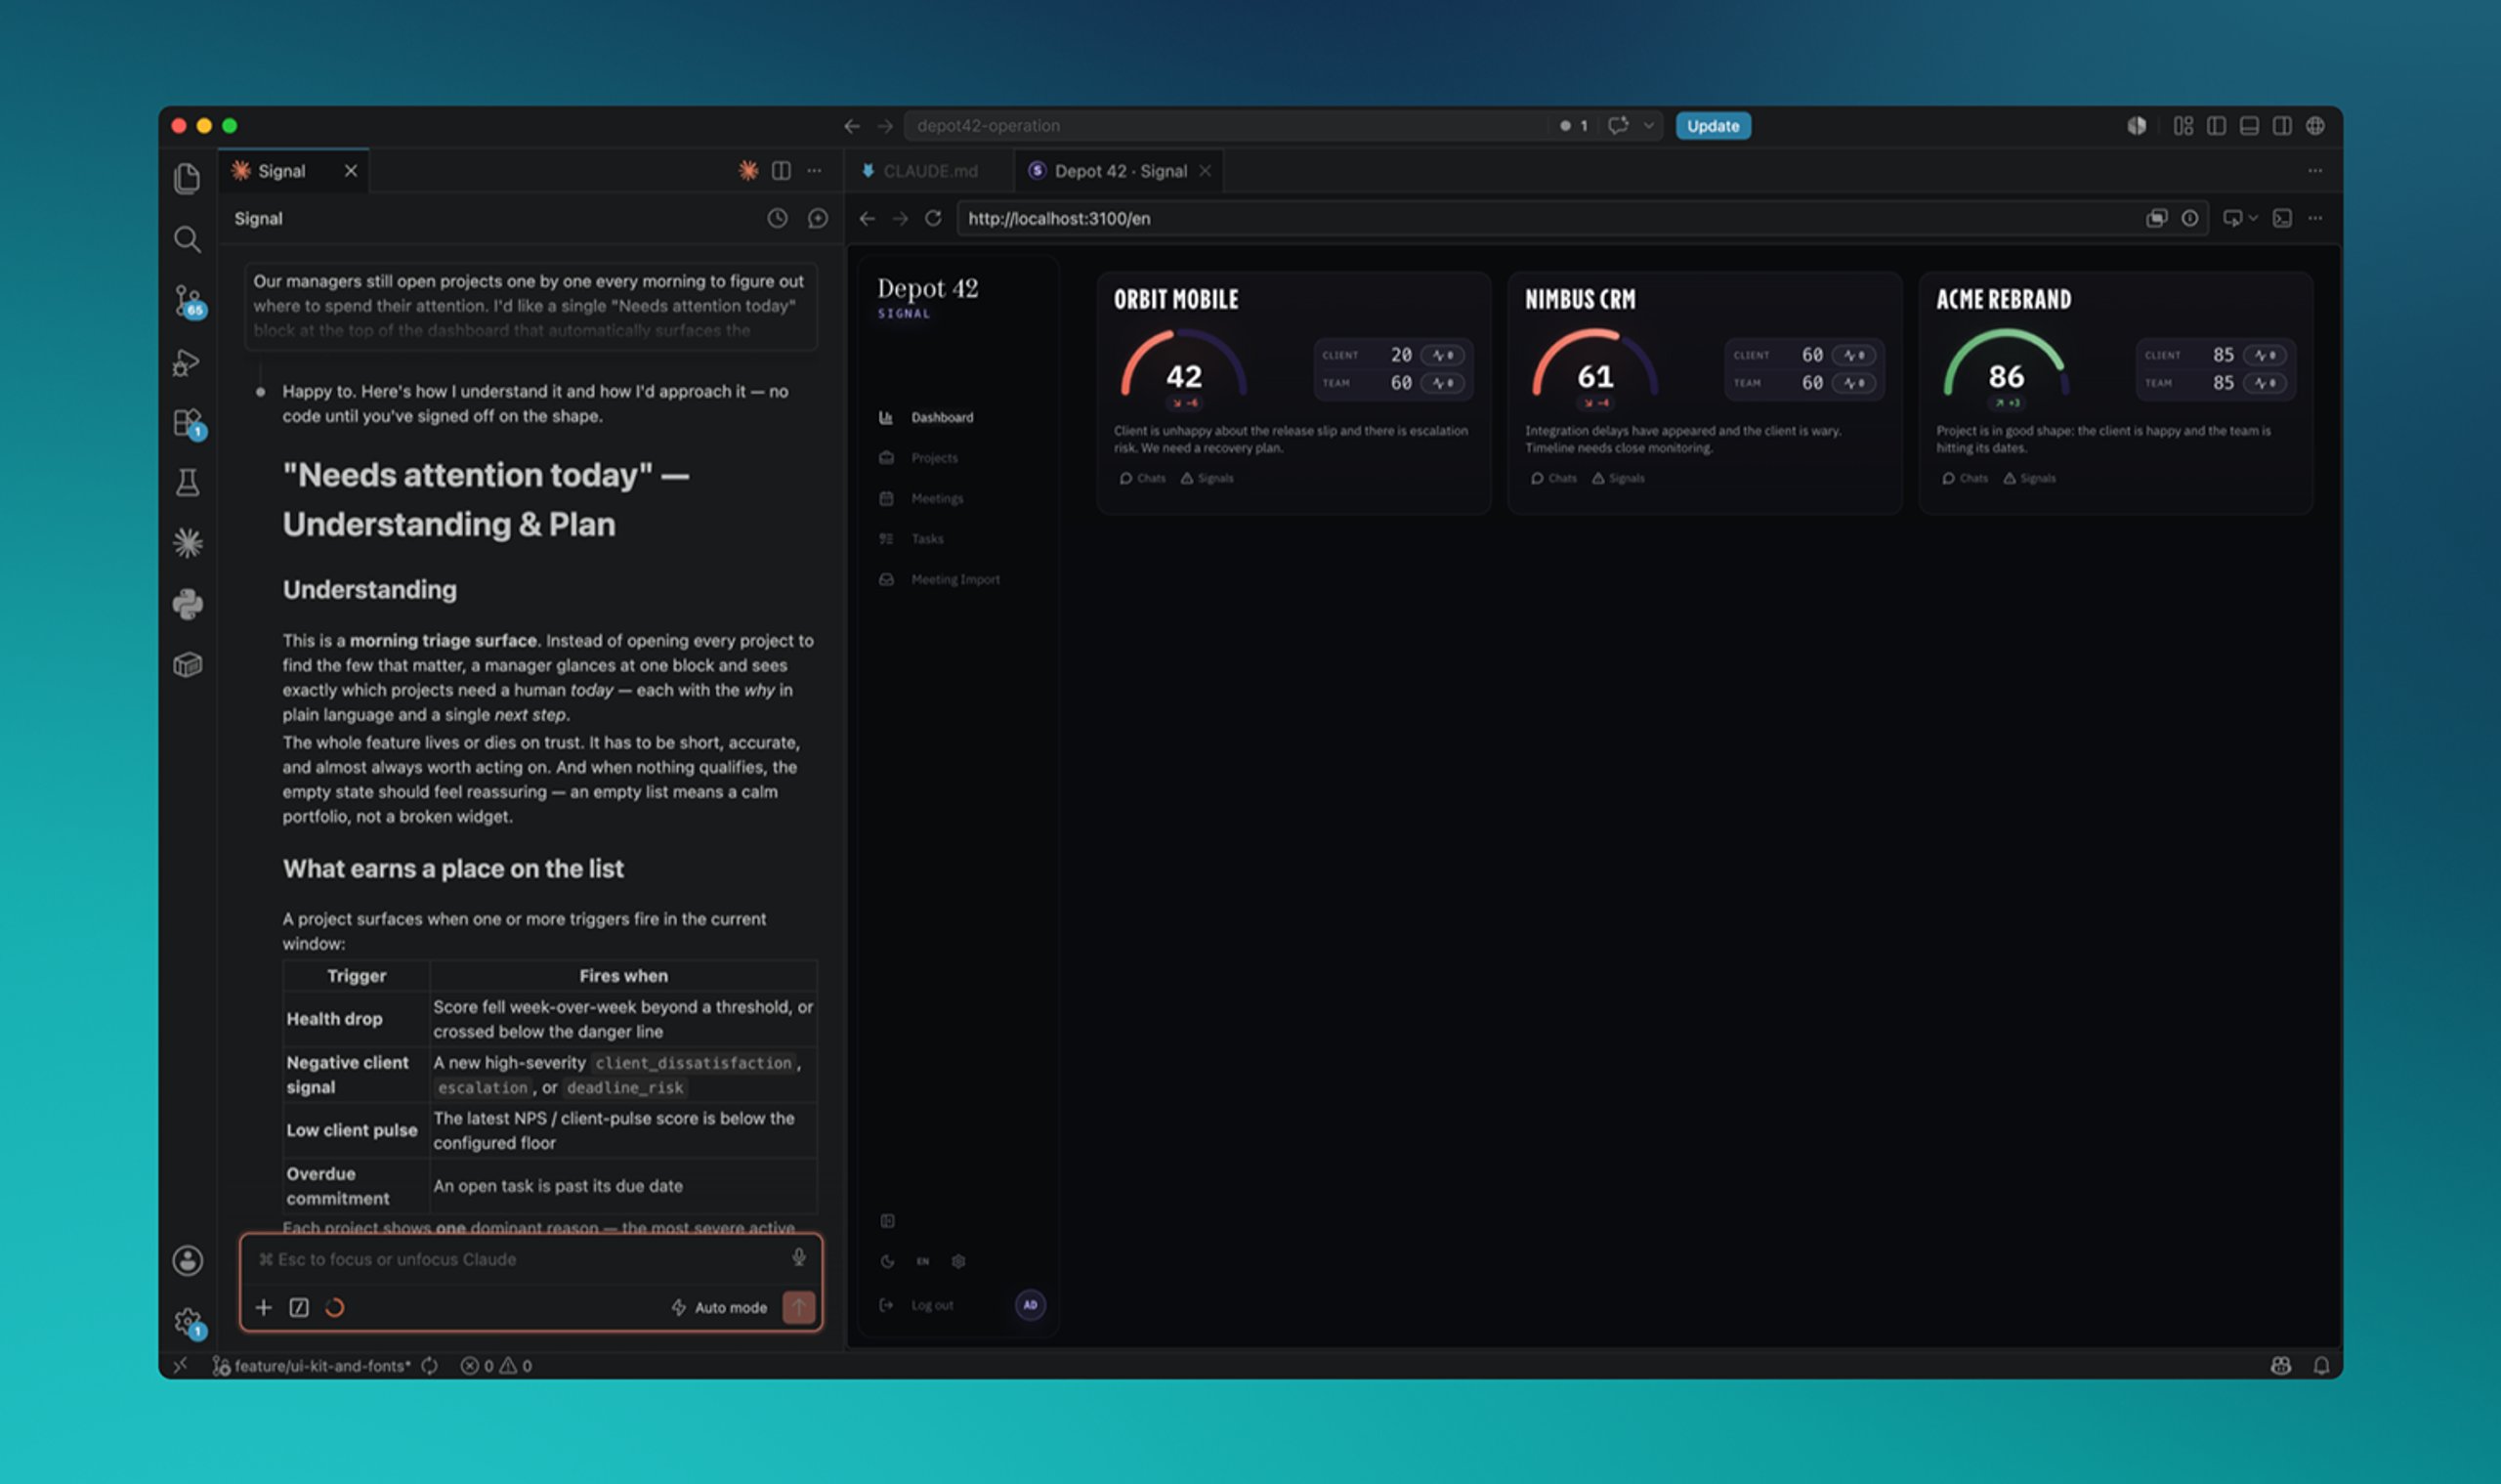Switch Auto mode in Claude prompt
Screen dimensions: 2501x1484
pyautogui.click(x=720, y=1307)
